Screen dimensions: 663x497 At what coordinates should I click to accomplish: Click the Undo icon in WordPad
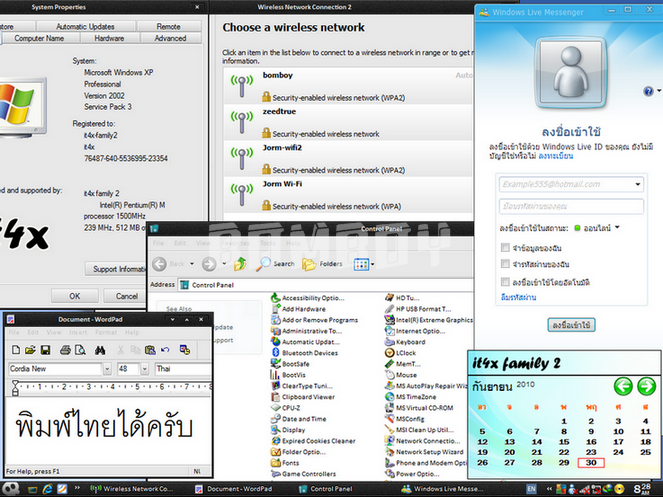165,350
